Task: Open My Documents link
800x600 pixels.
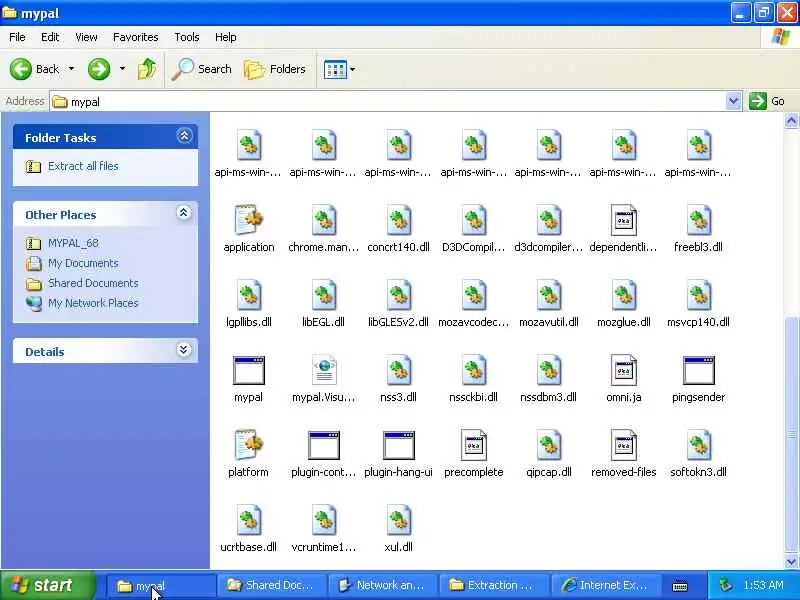Action: 83,263
